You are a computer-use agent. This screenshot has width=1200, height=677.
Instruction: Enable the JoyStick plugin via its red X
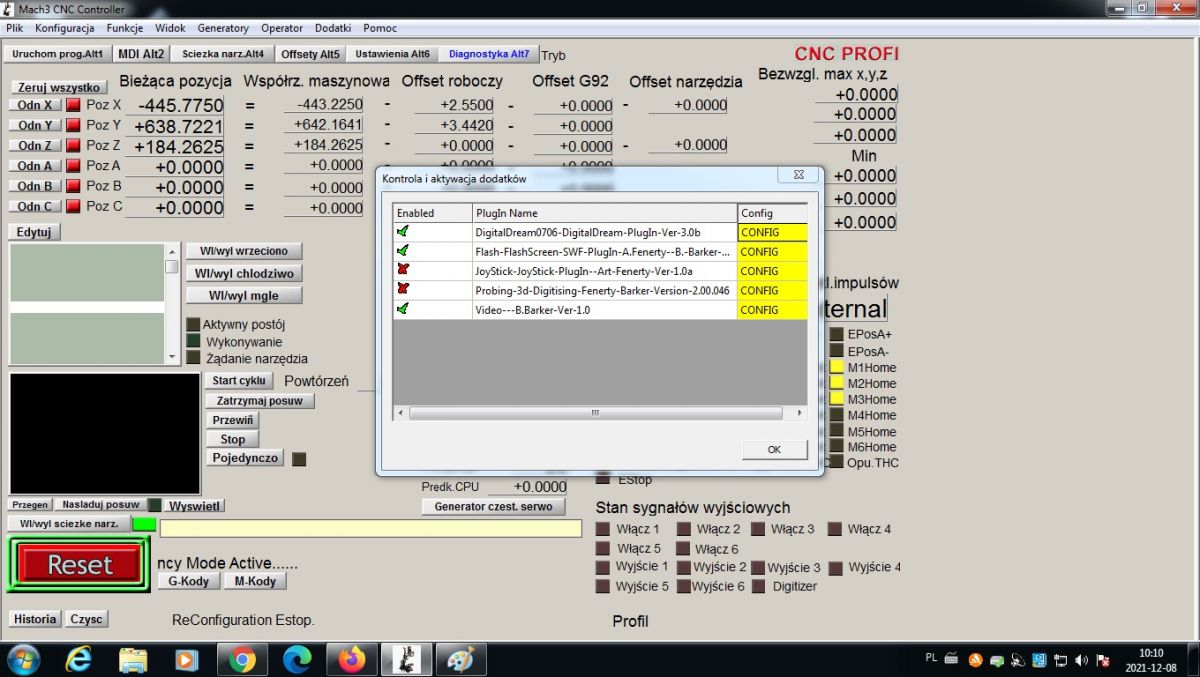403,270
